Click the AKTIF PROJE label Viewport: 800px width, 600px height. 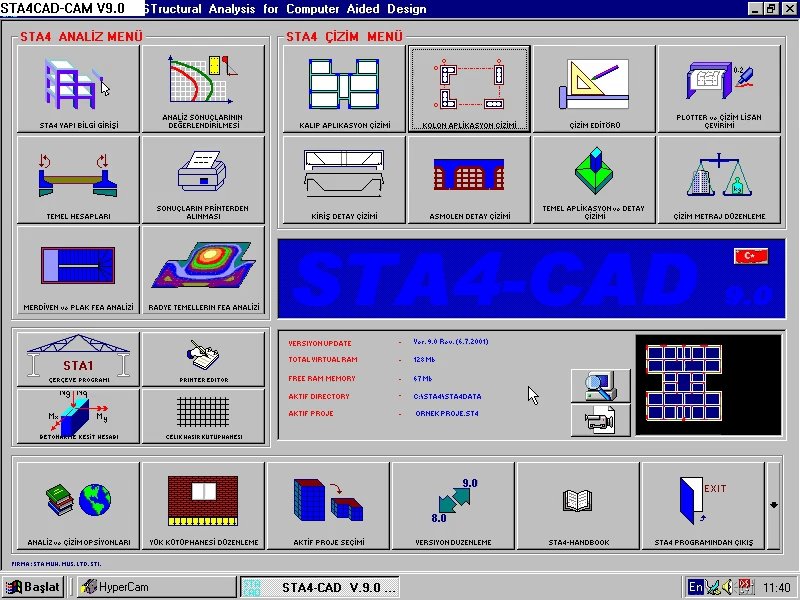coord(311,414)
